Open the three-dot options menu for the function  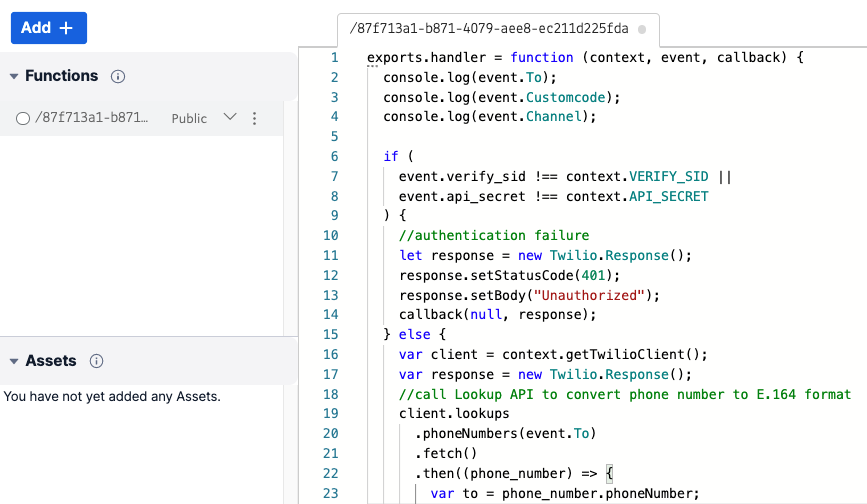[254, 118]
